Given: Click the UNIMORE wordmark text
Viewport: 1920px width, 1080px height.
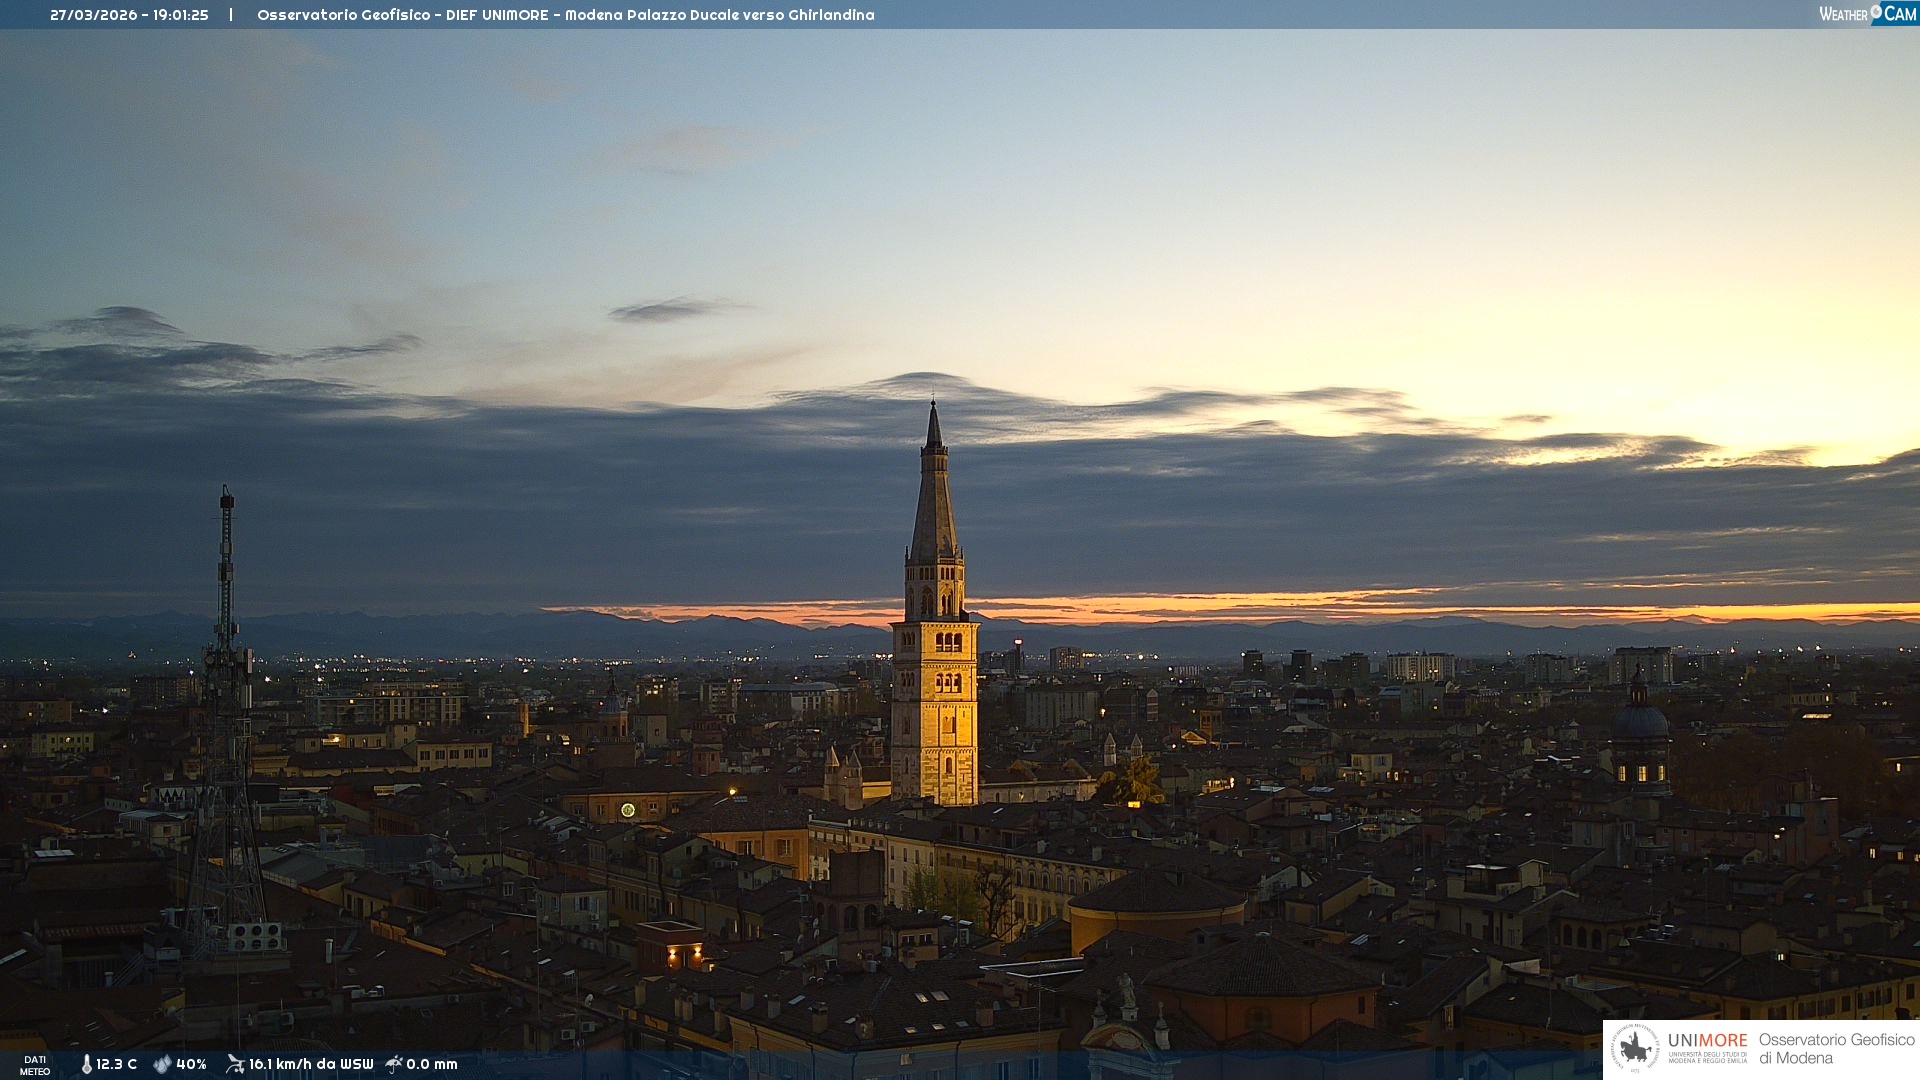Looking at the screenshot, I should [x=1707, y=1040].
